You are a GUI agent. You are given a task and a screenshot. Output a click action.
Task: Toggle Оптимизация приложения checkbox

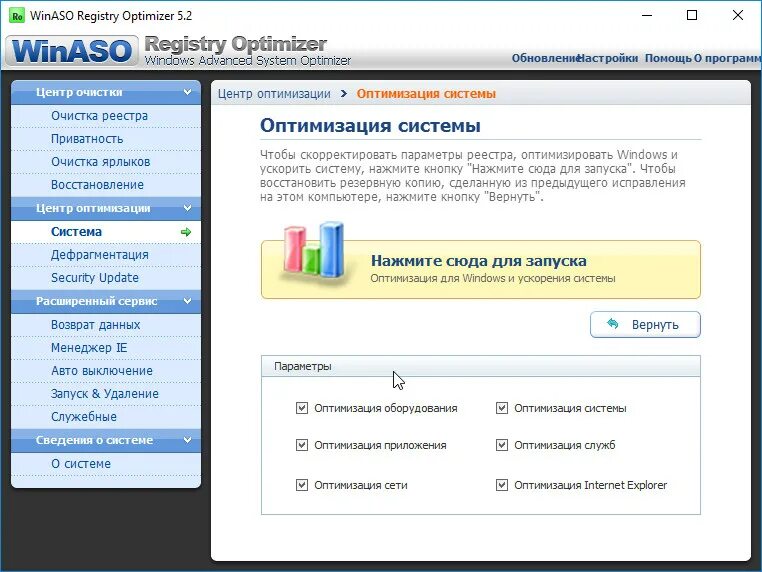click(302, 445)
